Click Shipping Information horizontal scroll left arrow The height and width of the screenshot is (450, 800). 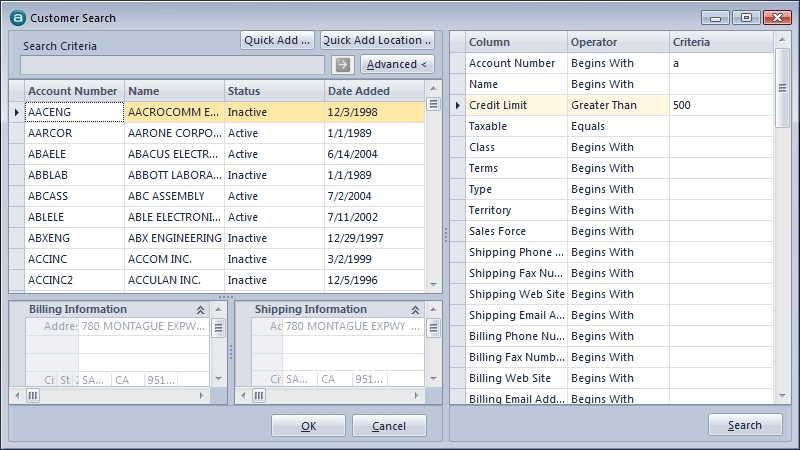point(243,395)
